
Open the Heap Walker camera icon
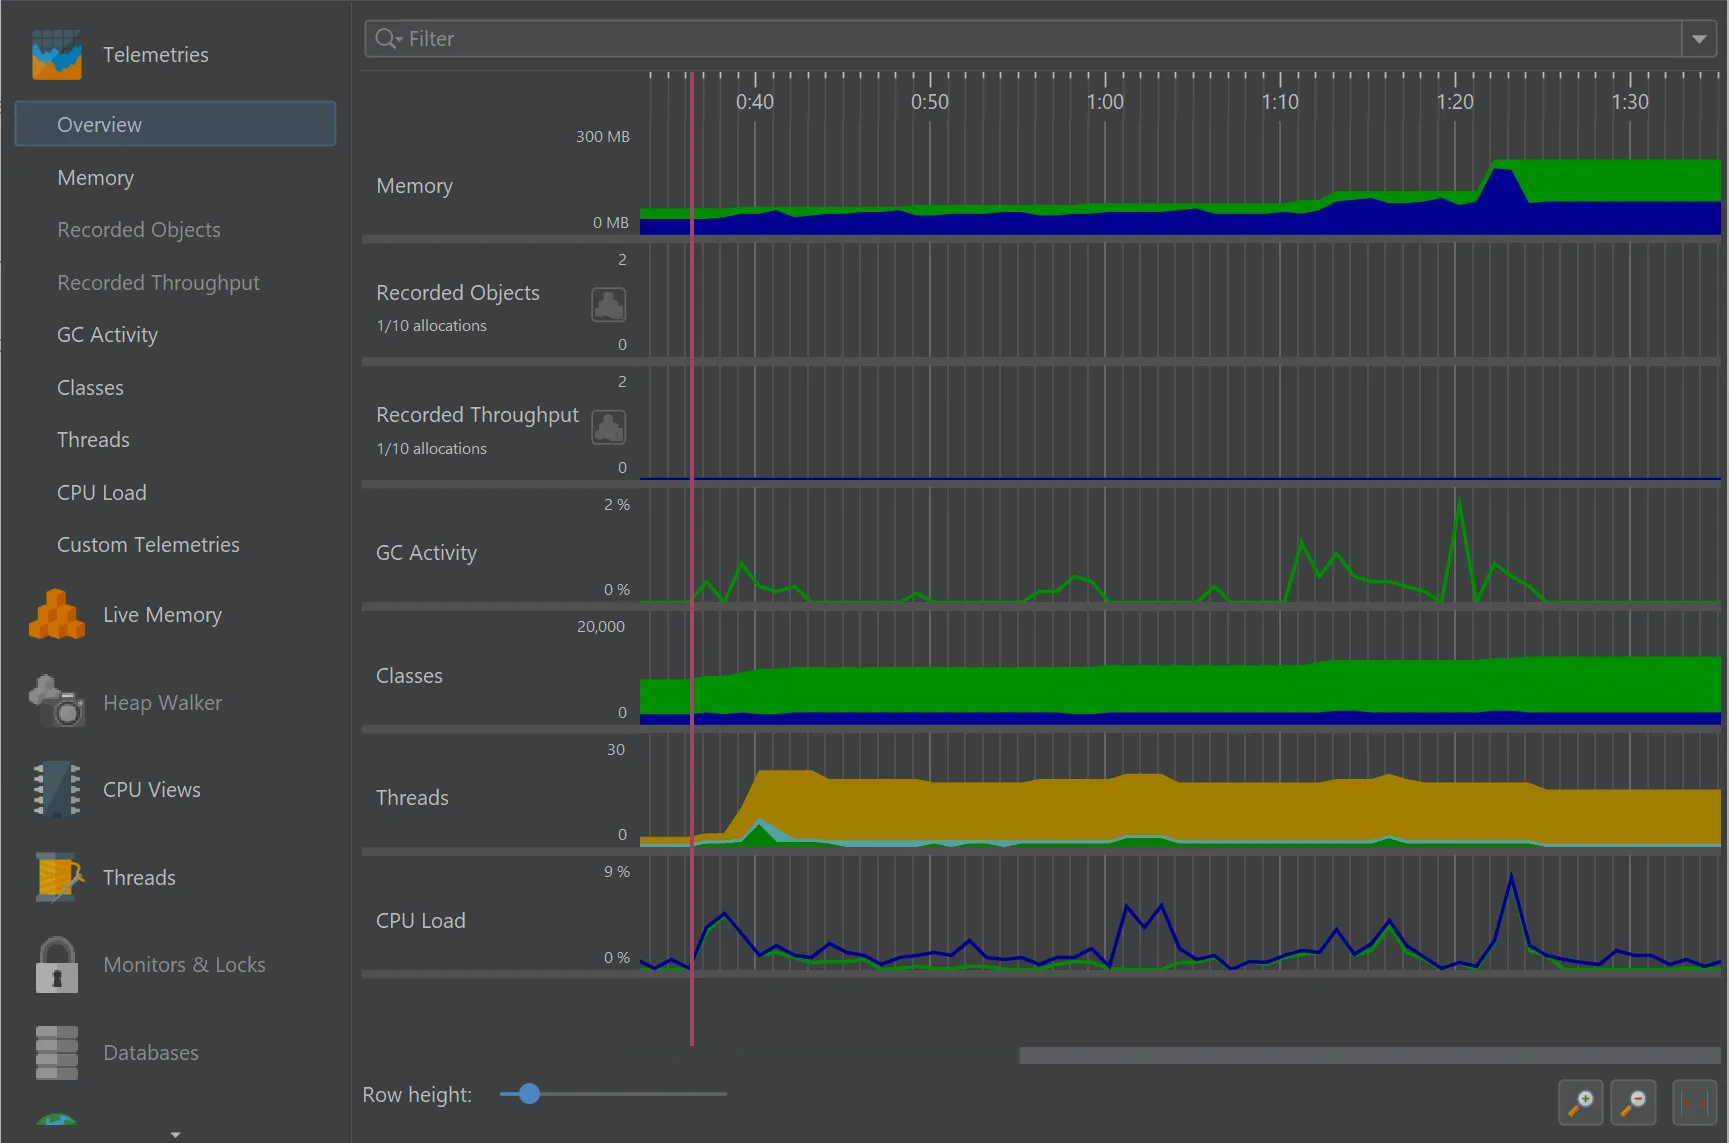tap(56, 702)
